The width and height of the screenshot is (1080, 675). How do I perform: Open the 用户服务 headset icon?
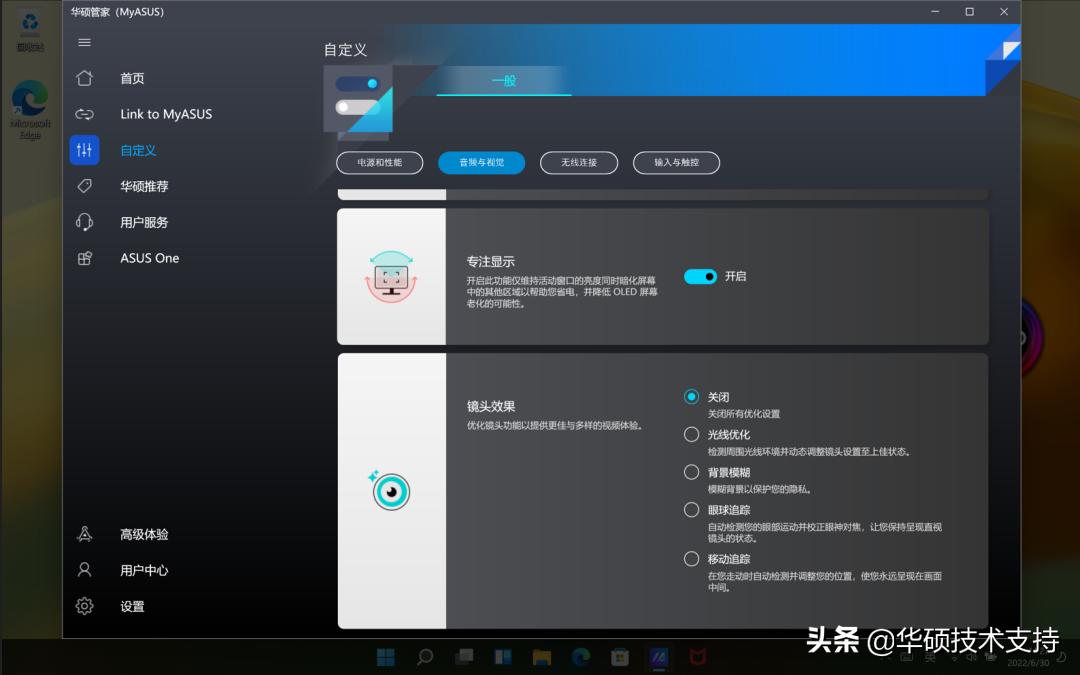[84, 222]
